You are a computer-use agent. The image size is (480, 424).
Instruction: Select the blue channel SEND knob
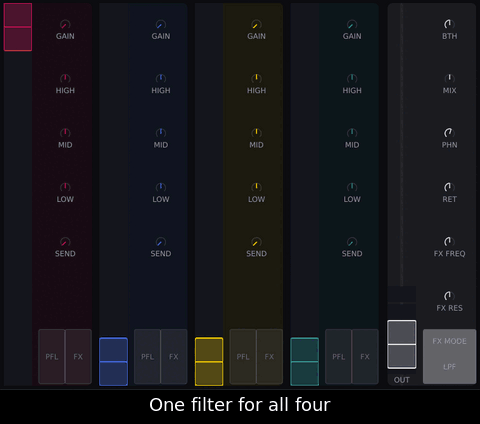tap(161, 242)
